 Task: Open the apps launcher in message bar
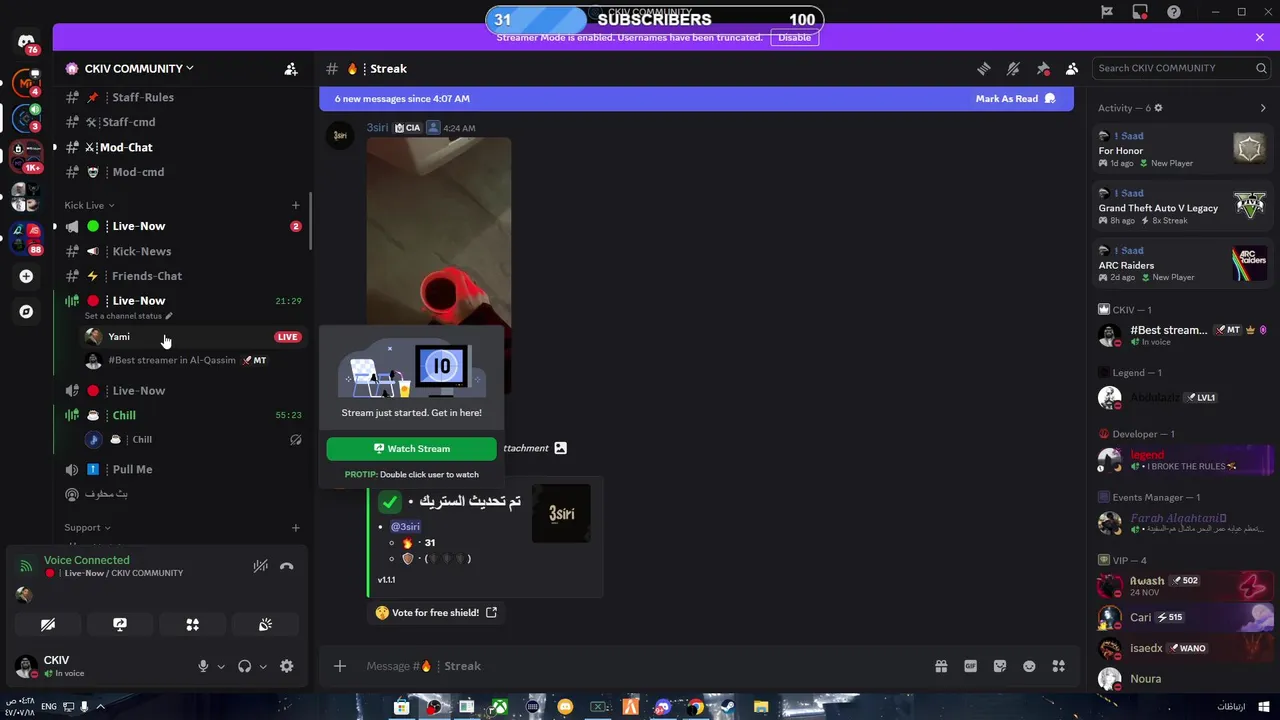(1059, 666)
